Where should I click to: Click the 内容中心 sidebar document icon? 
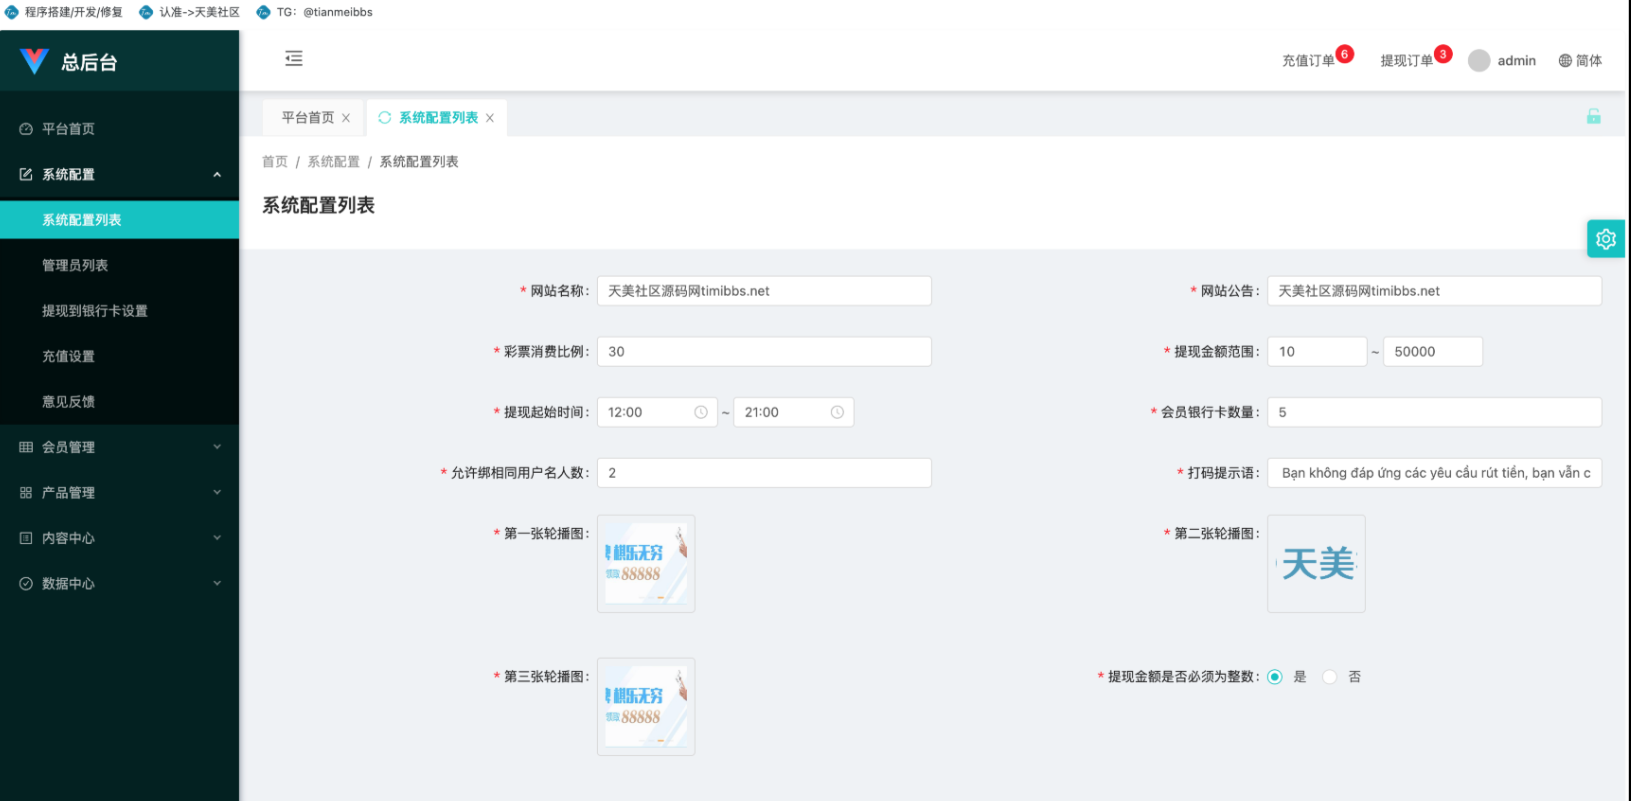point(26,538)
